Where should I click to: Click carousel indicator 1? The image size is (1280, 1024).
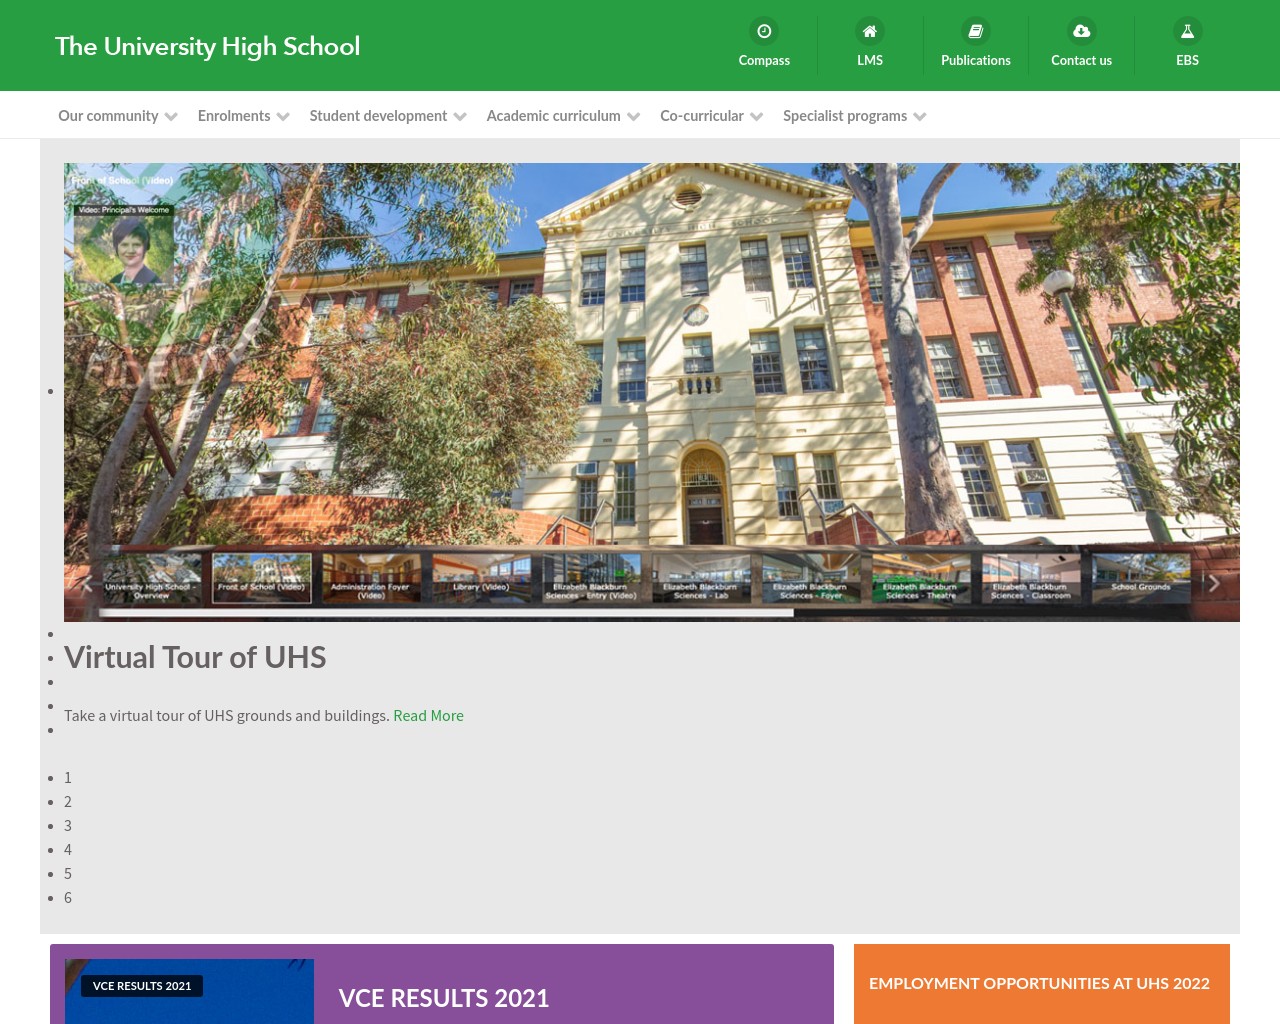click(x=68, y=777)
